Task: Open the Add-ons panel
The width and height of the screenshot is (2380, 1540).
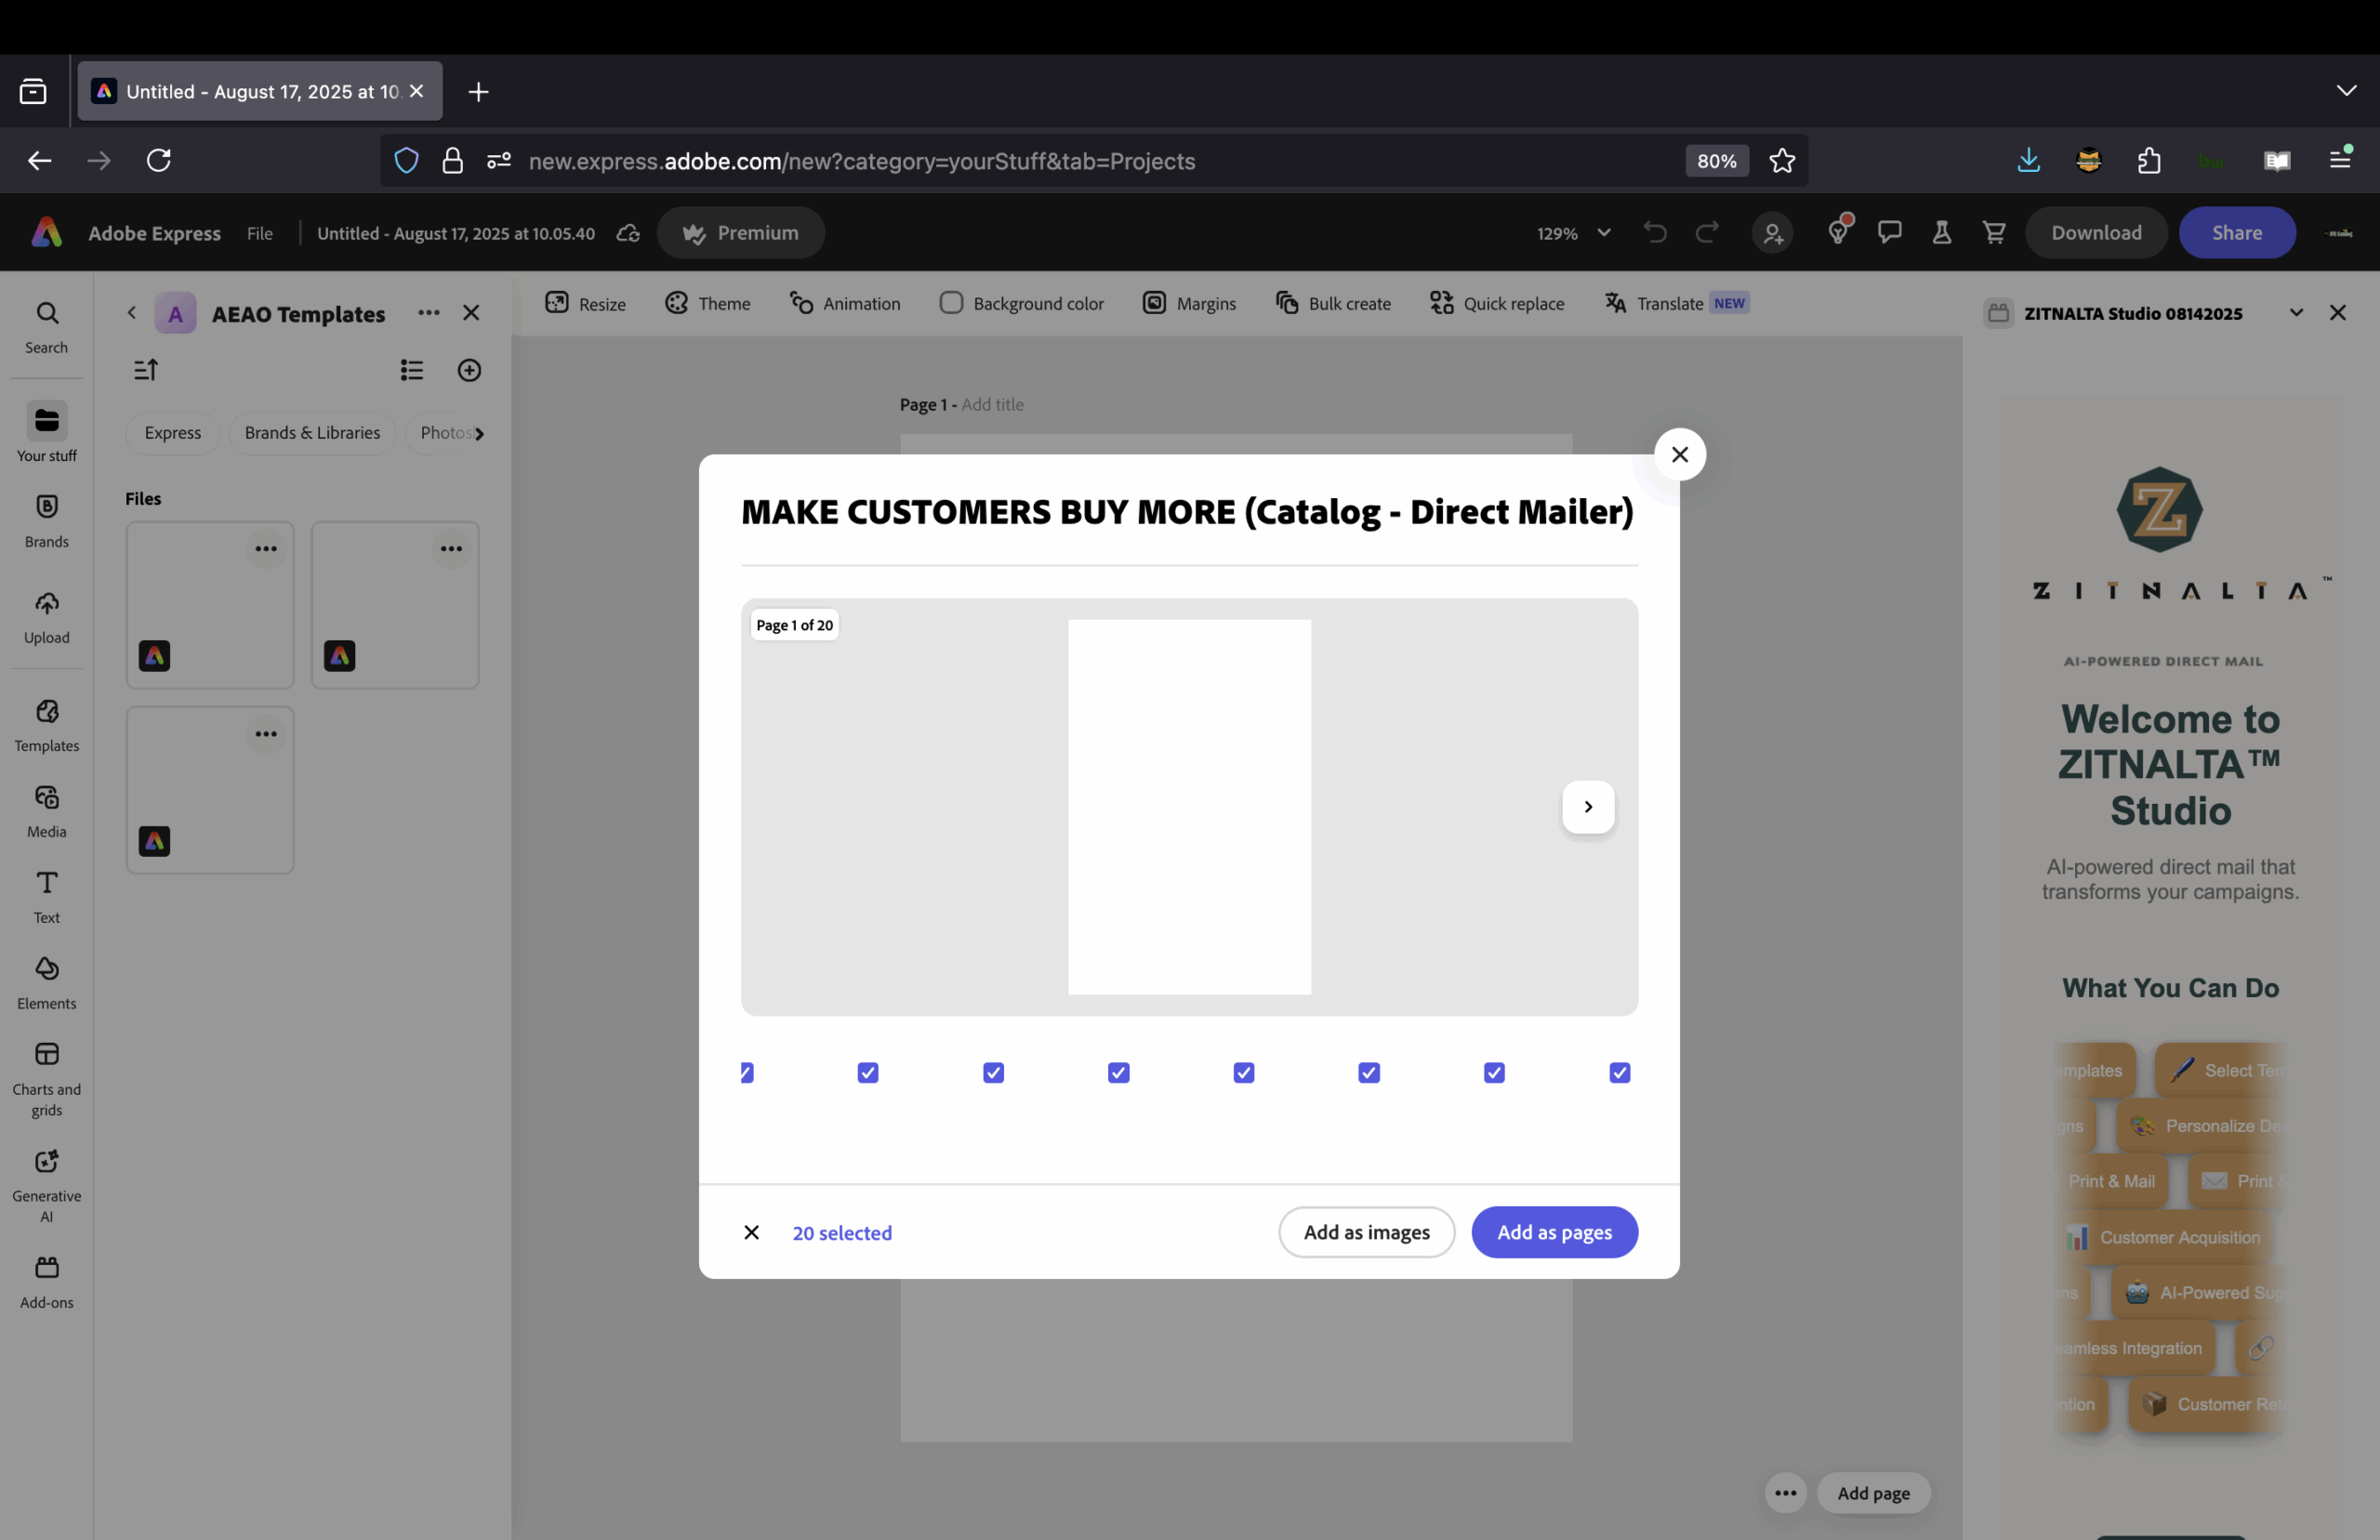Action: (x=46, y=1282)
